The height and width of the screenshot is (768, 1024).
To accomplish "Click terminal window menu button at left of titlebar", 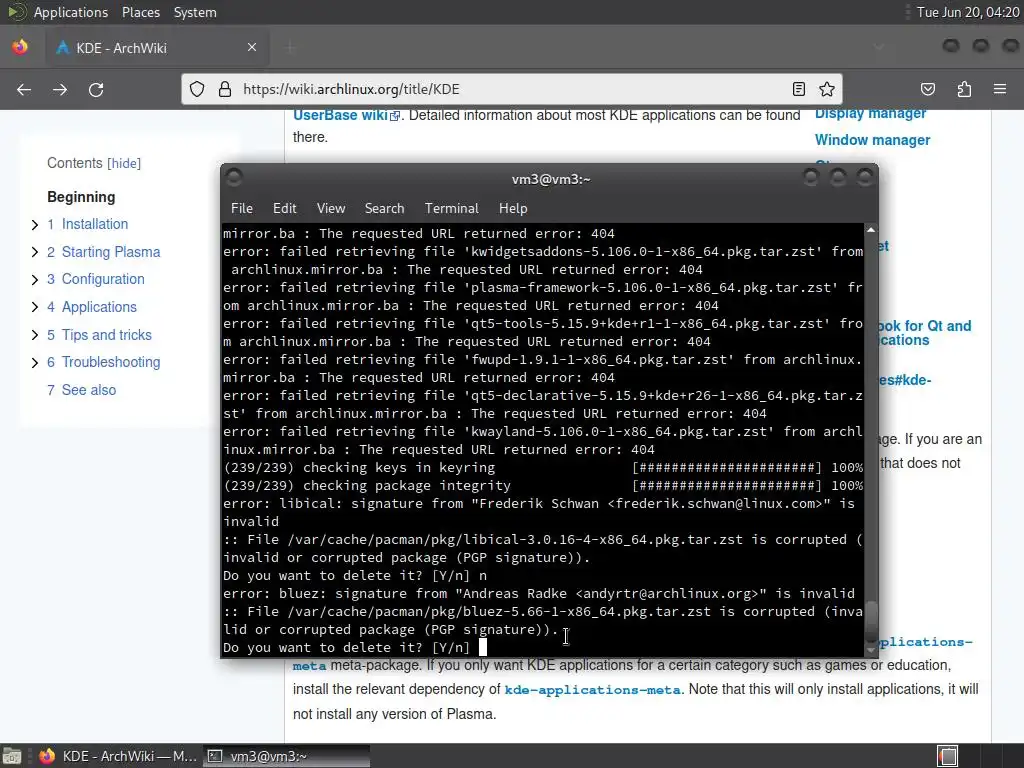I will click(234, 177).
